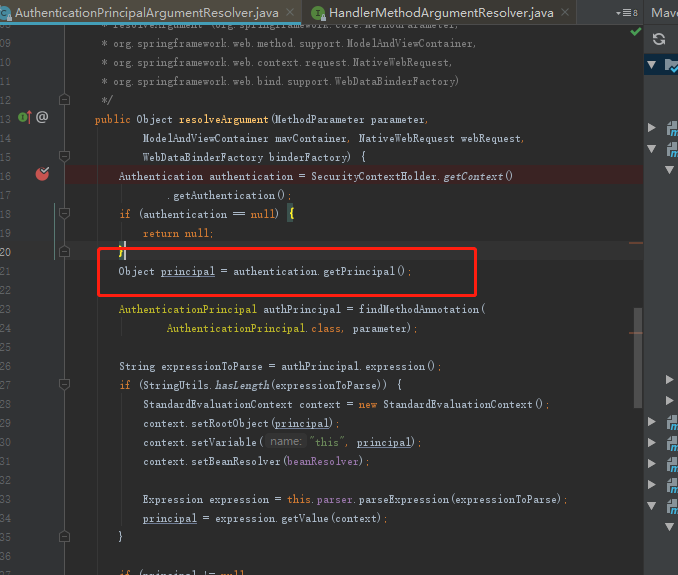Fold the if authentication == null block
Image resolution: width=678 pixels, height=575 pixels.
(x=64, y=213)
